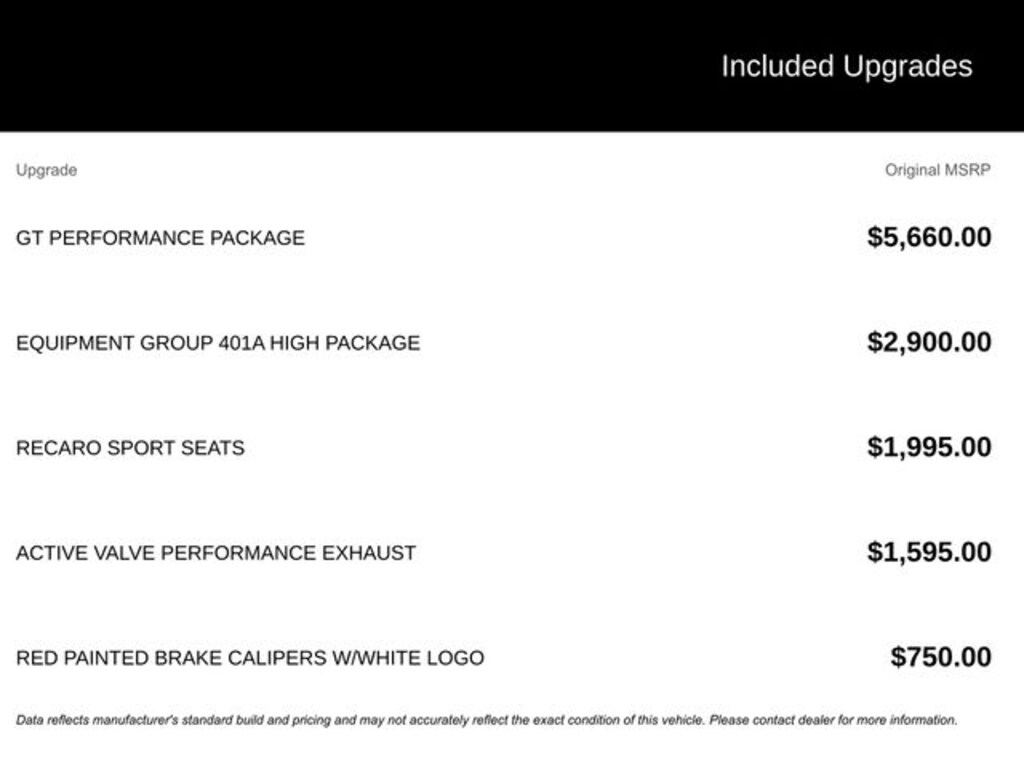This screenshot has width=1024, height=768.
Task: Click the word 'GT' in first upgrade
Action: pos(29,238)
